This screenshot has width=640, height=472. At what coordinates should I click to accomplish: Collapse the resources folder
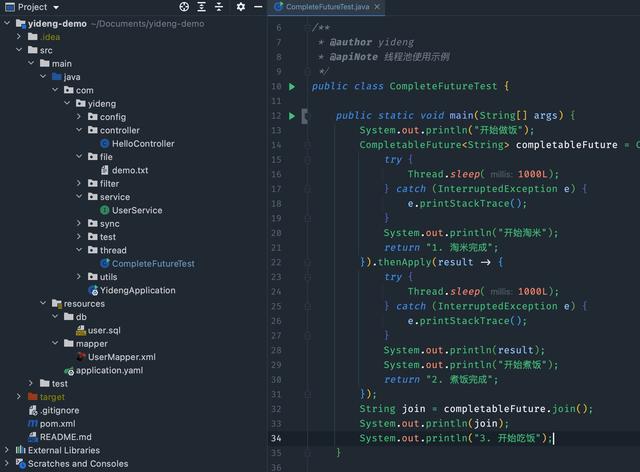click(43, 303)
